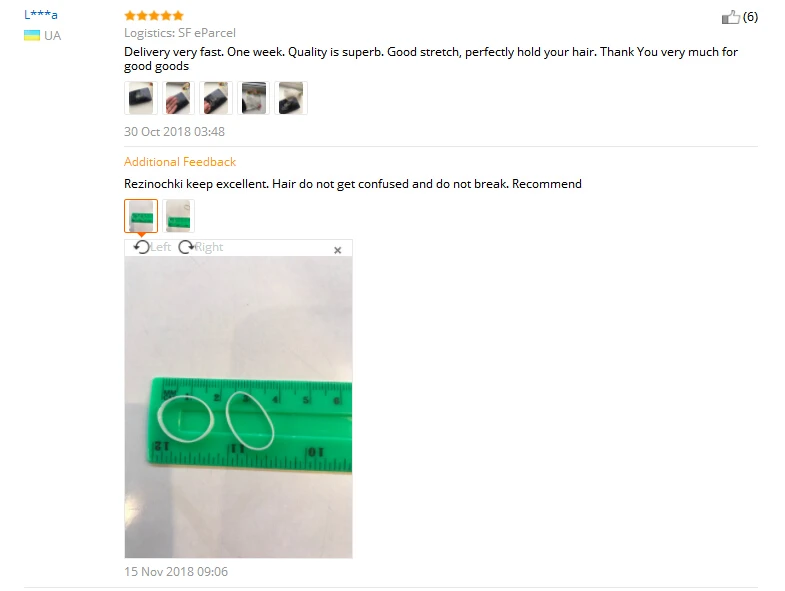Open the first review photo thumbnail
Image resolution: width=785 pixels, height=591 pixels.
(141, 98)
